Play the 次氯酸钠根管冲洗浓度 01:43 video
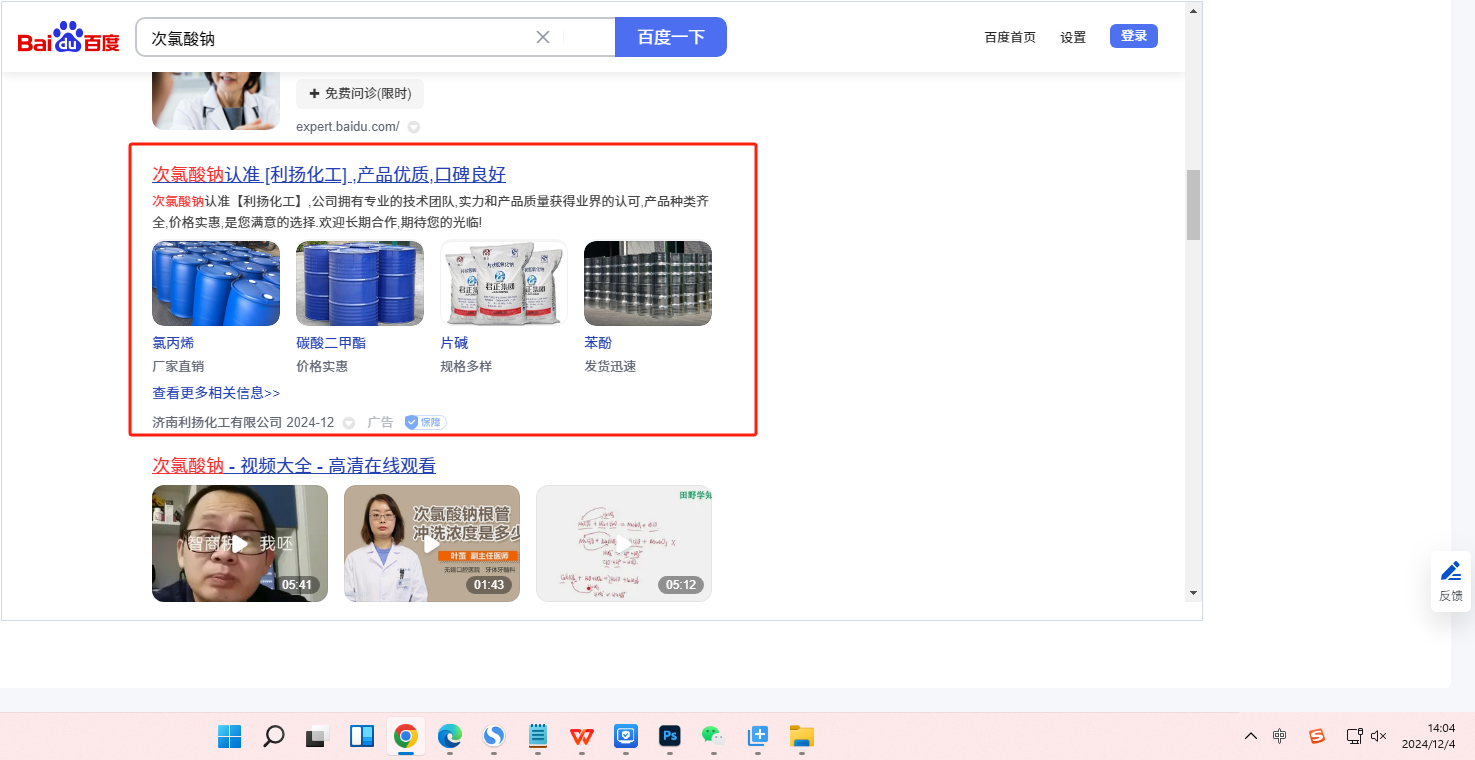The image size is (1475, 760). tap(432, 543)
